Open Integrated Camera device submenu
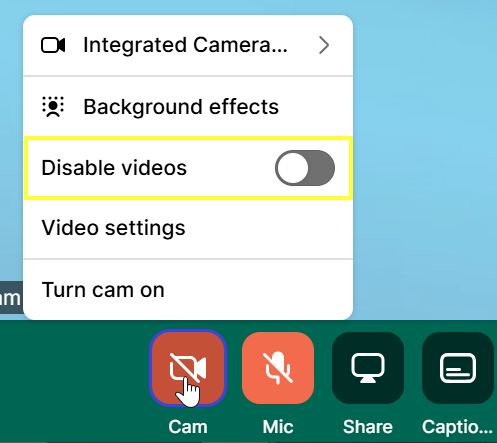The image size is (497, 443). click(x=188, y=45)
